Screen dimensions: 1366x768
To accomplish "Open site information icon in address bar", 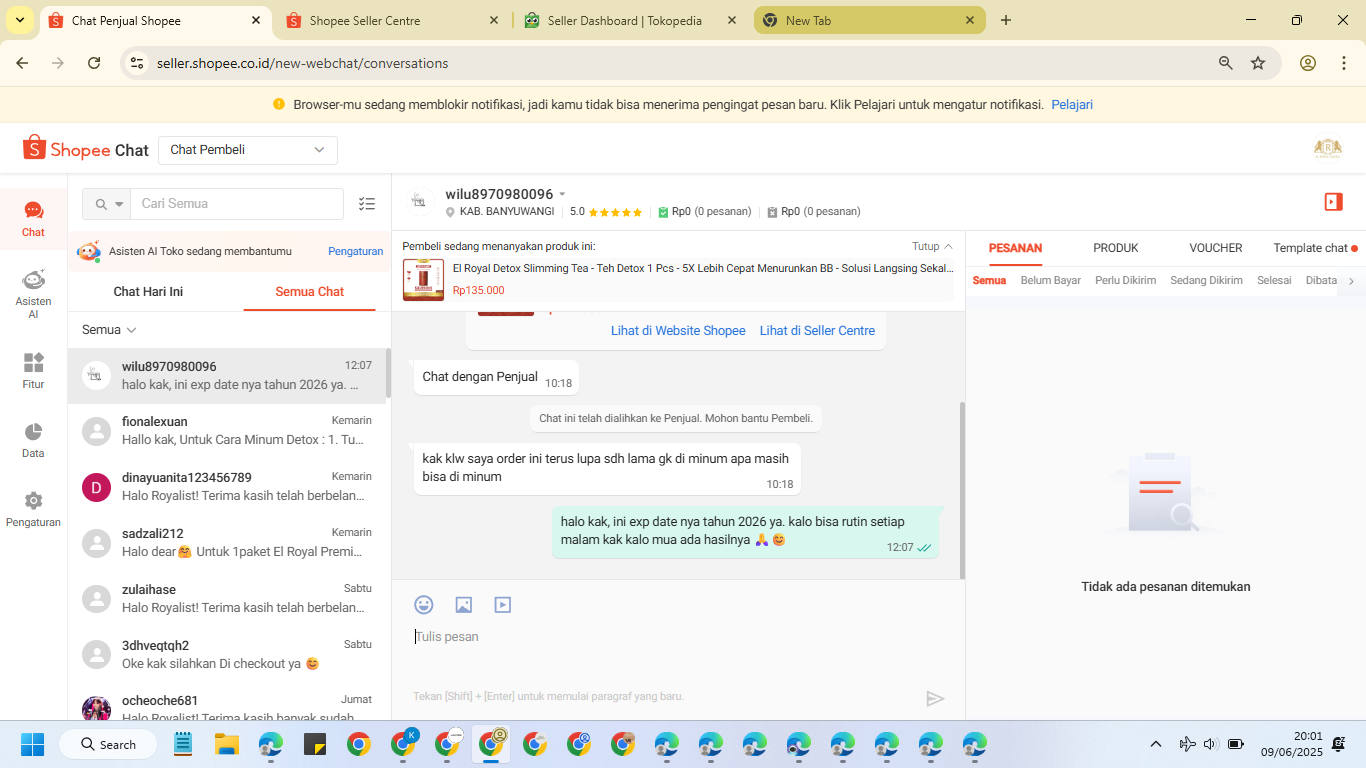I will pyautogui.click(x=138, y=63).
